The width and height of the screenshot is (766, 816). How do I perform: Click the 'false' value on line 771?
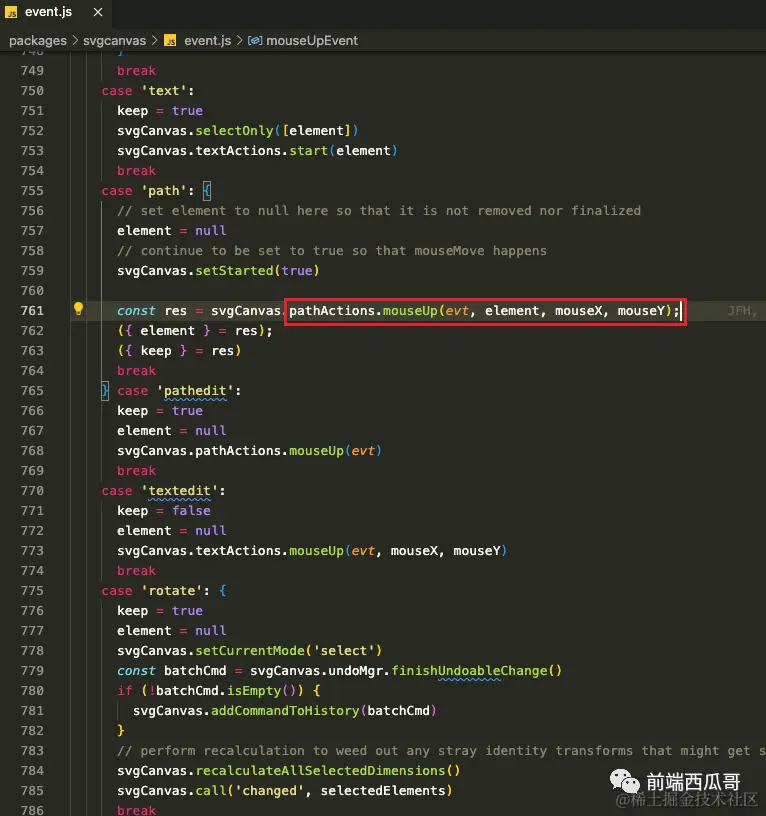click(191, 511)
